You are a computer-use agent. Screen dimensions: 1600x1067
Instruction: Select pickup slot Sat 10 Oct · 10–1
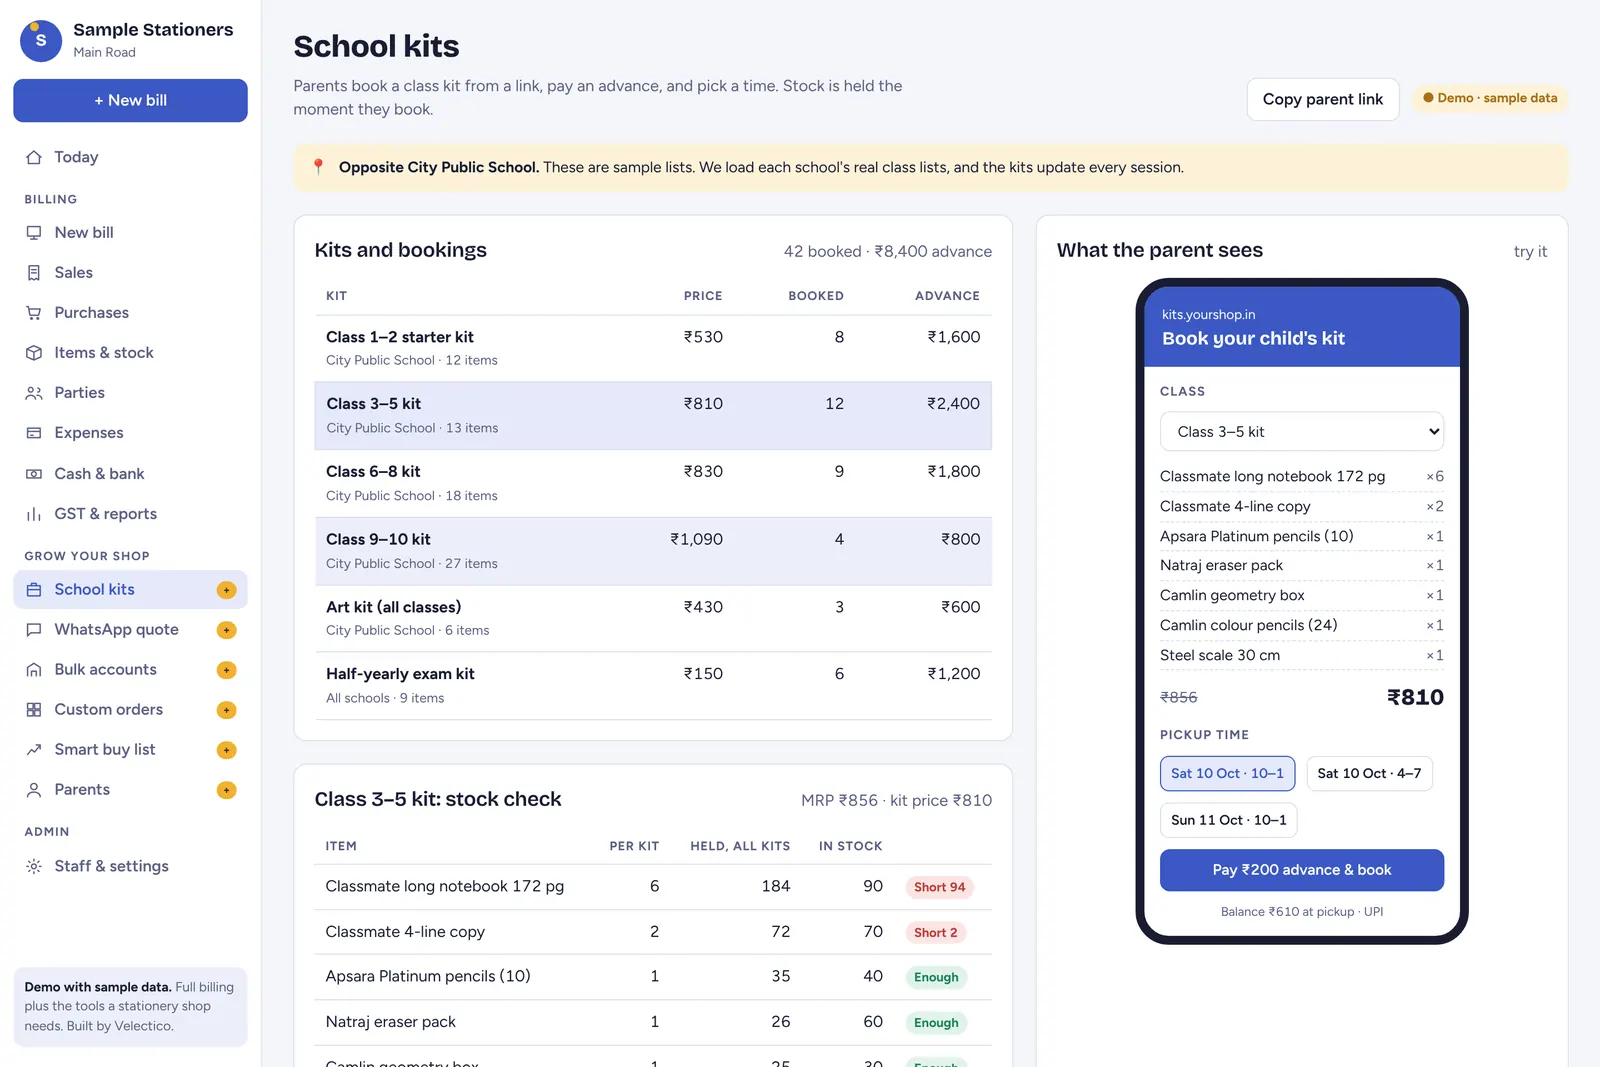point(1227,773)
